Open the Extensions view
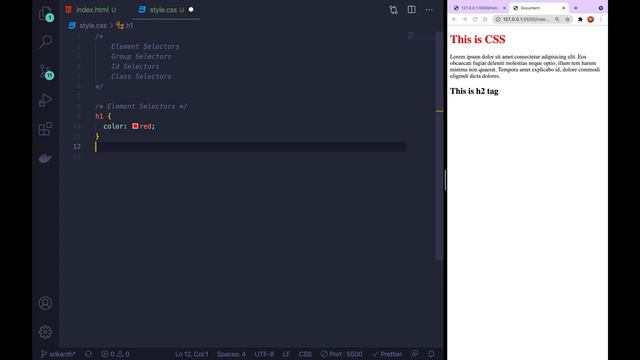Image resolution: width=640 pixels, height=360 pixels. 45,129
